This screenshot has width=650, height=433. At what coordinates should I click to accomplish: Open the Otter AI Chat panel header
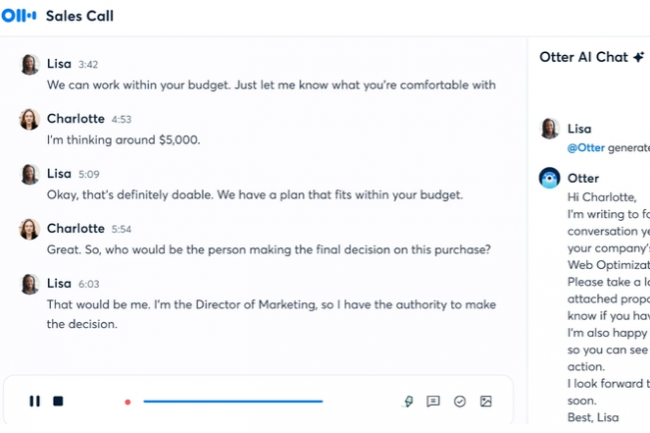pyautogui.click(x=585, y=57)
